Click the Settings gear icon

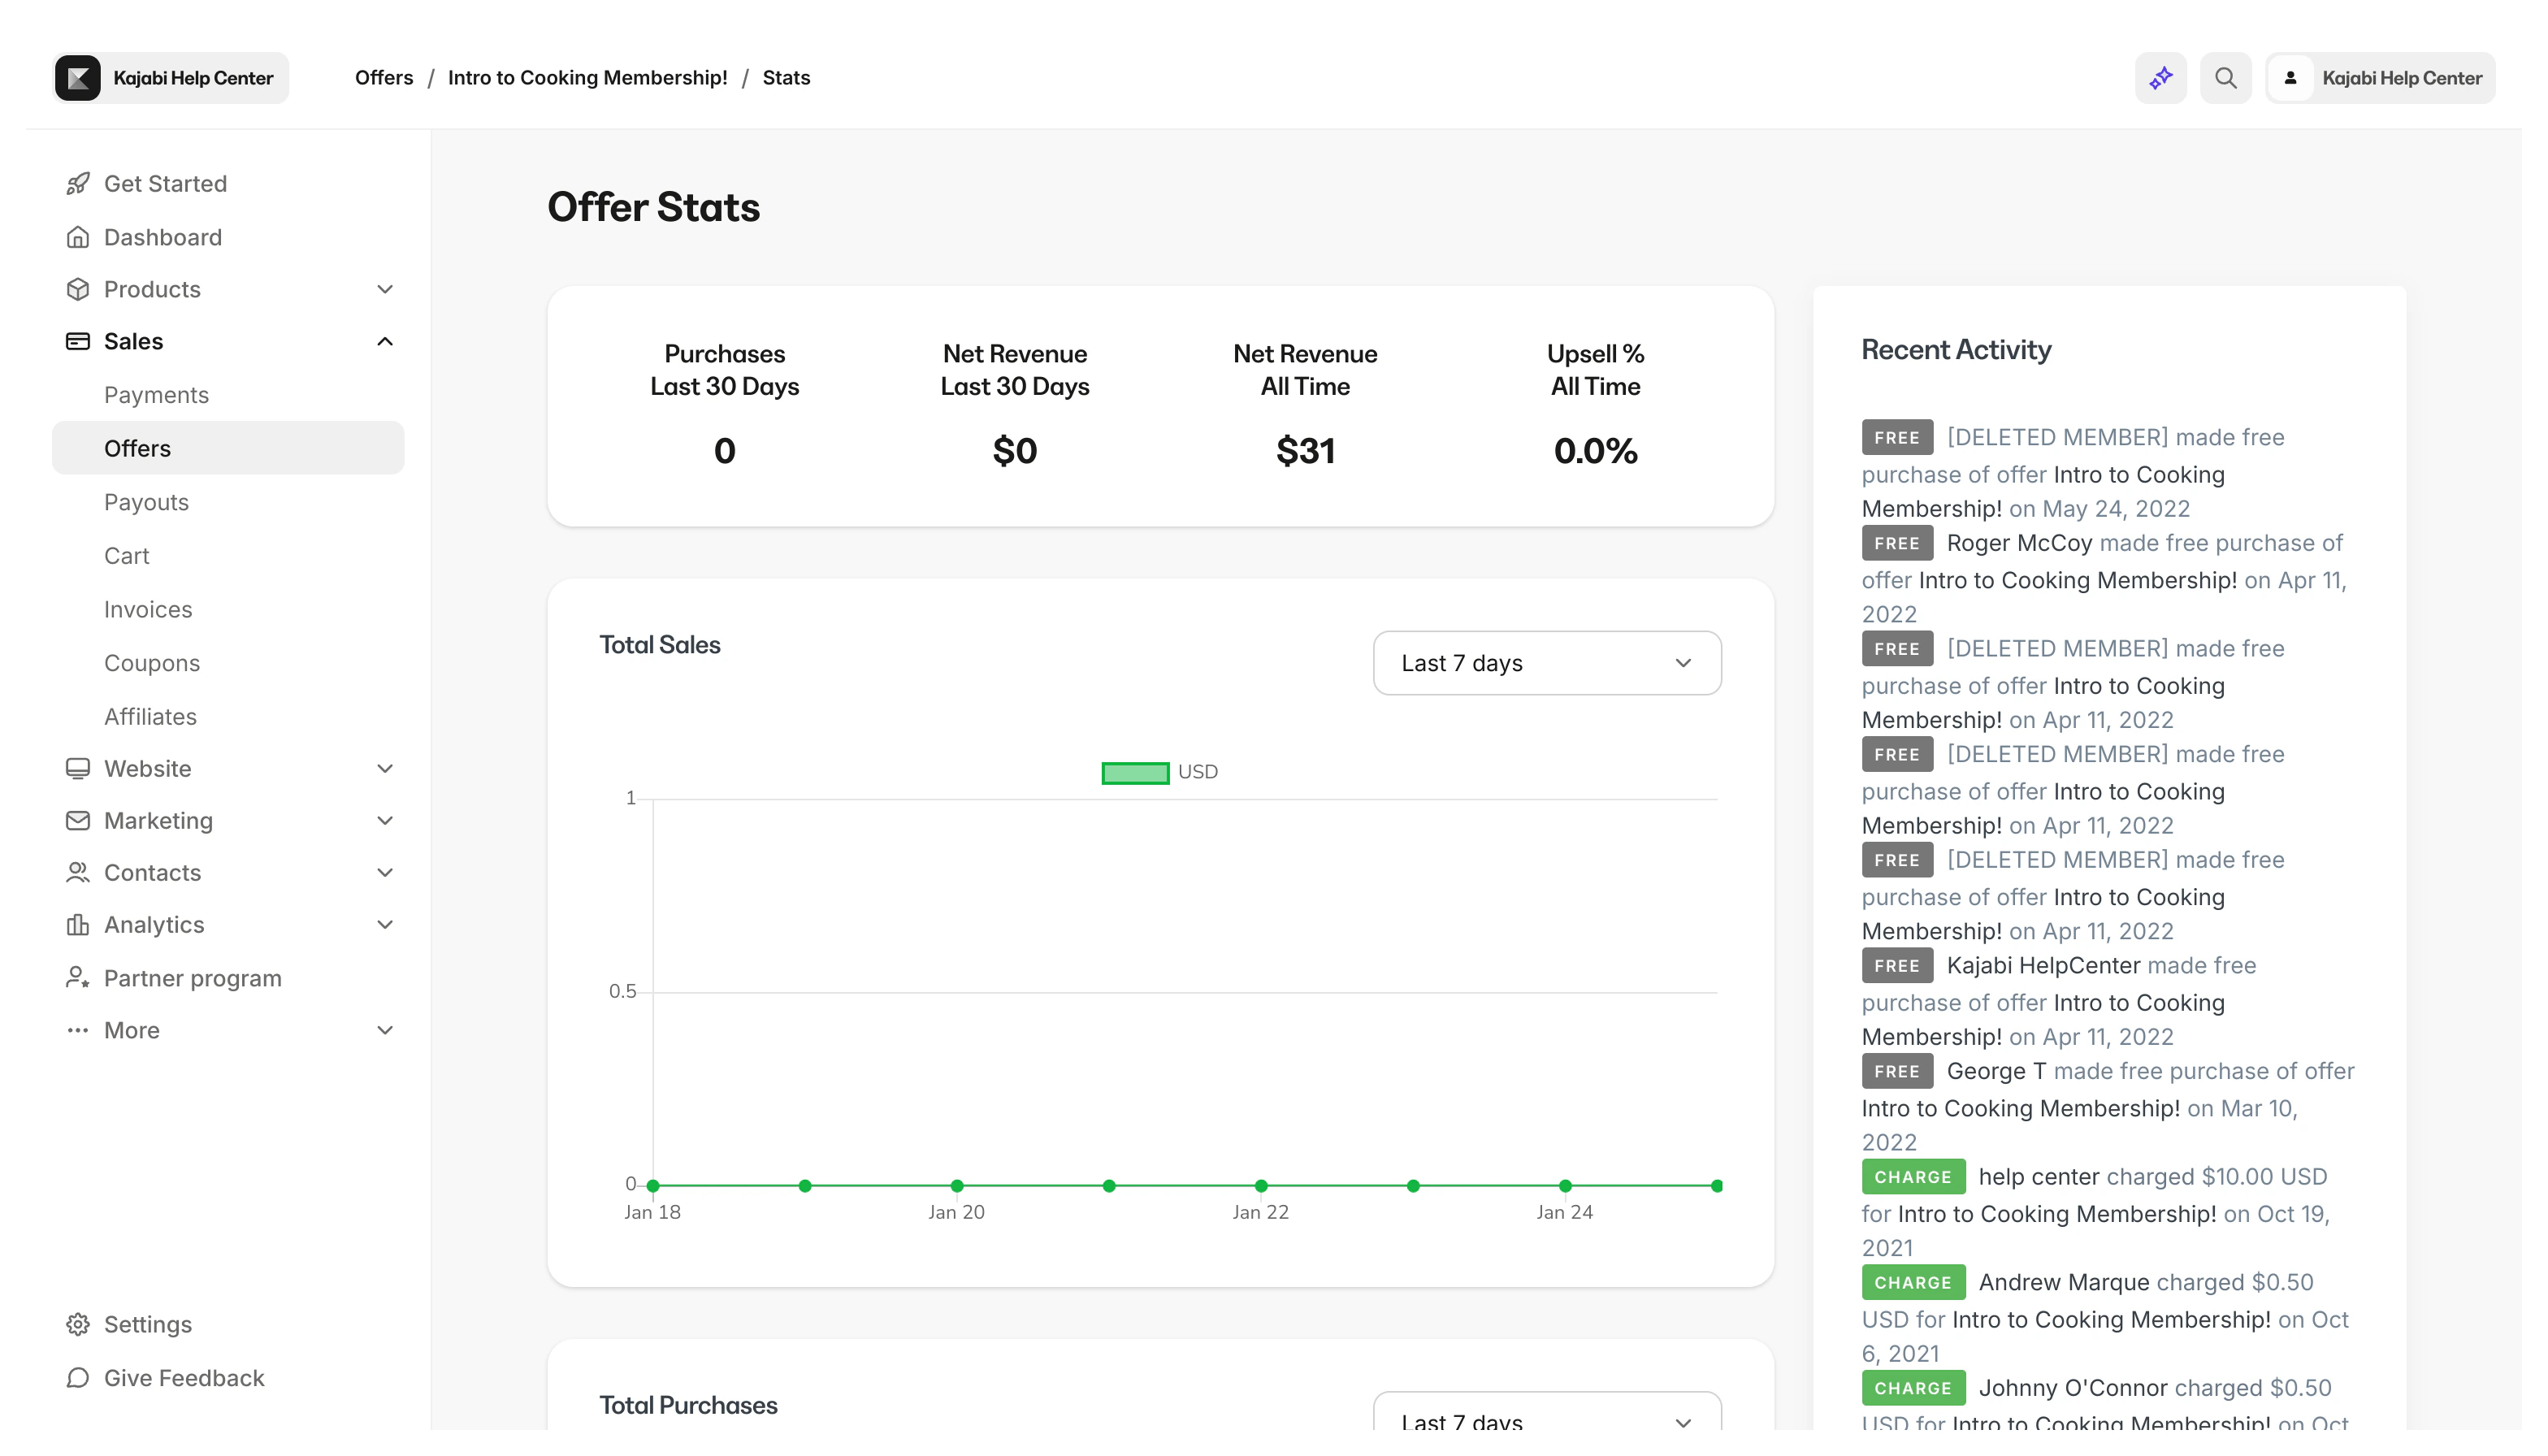coord(78,1324)
